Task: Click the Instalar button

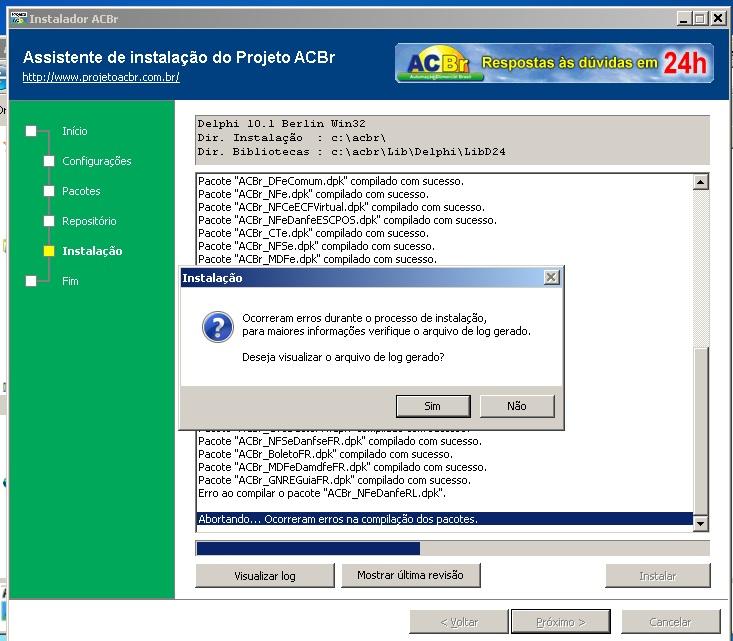Action: point(658,576)
